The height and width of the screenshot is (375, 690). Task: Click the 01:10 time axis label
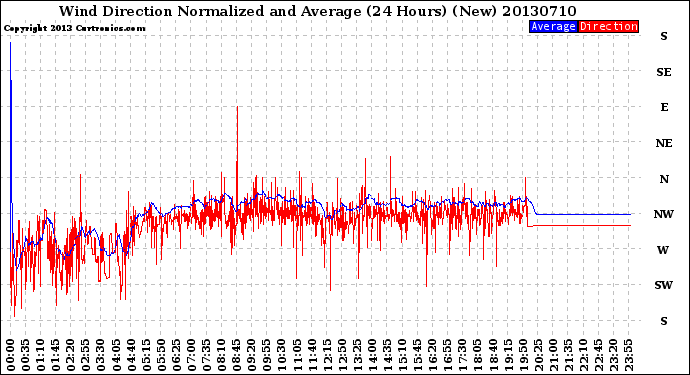(40, 355)
